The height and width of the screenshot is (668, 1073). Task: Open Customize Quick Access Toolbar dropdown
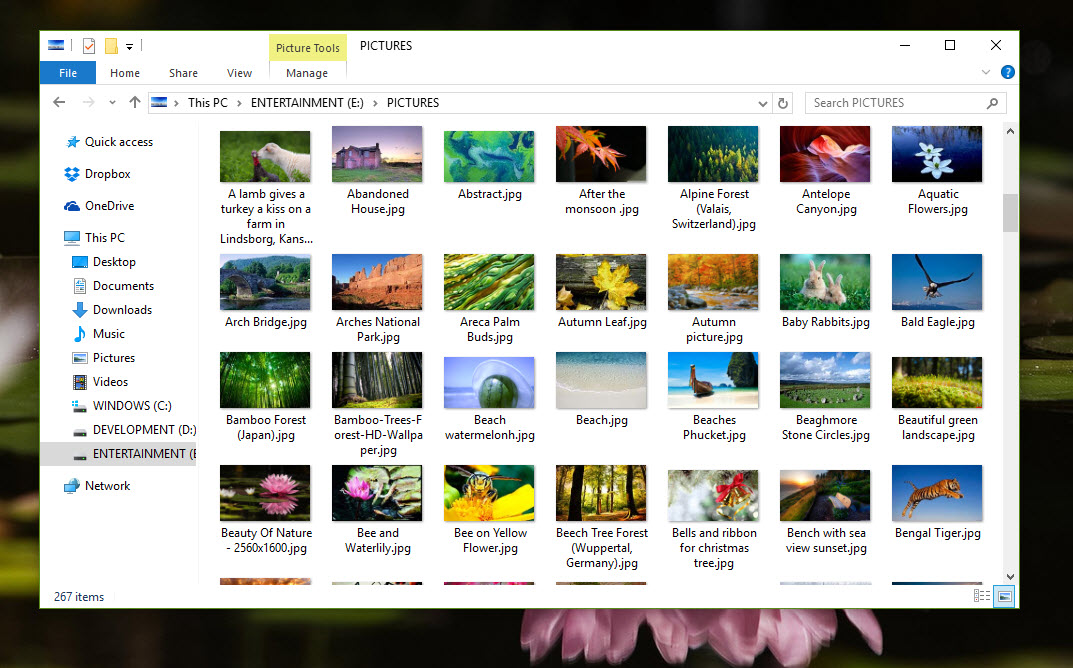pyautogui.click(x=130, y=46)
